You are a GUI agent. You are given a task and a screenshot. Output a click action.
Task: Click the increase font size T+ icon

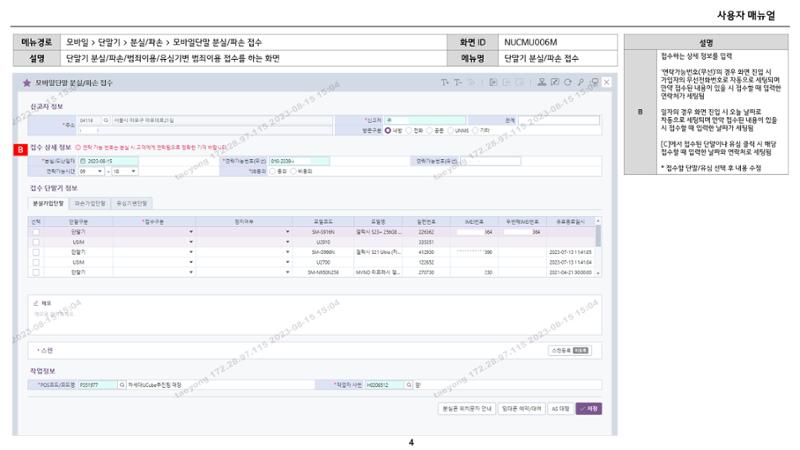pyautogui.click(x=445, y=82)
